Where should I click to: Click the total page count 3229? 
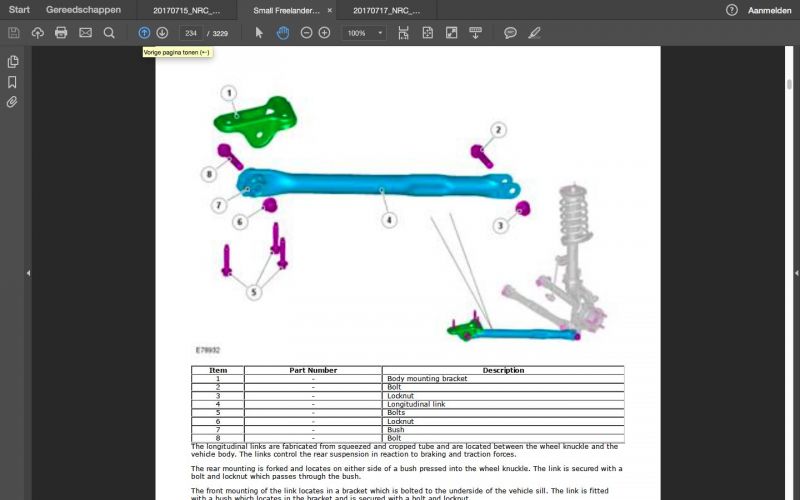point(220,34)
